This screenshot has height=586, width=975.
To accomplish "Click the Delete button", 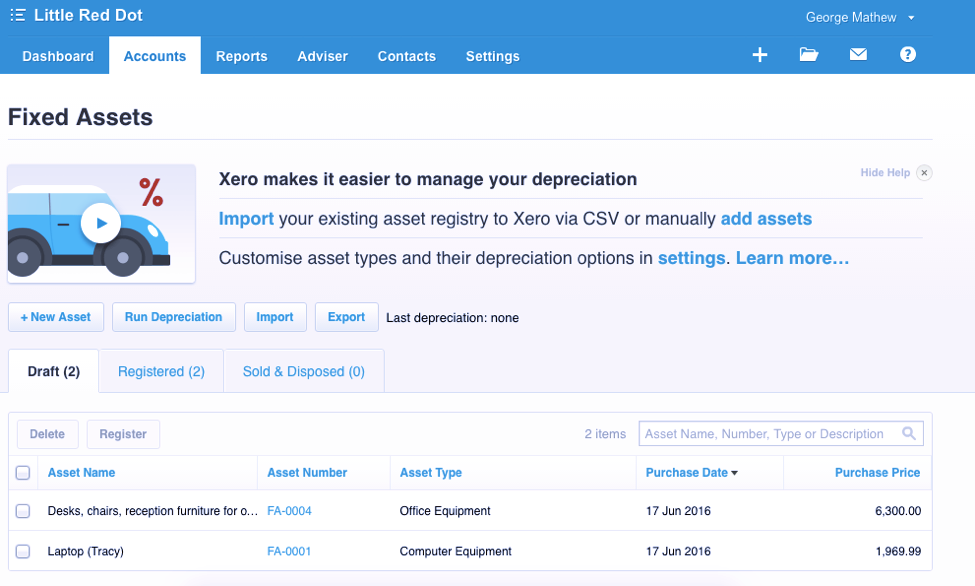I will [x=47, y=434].
